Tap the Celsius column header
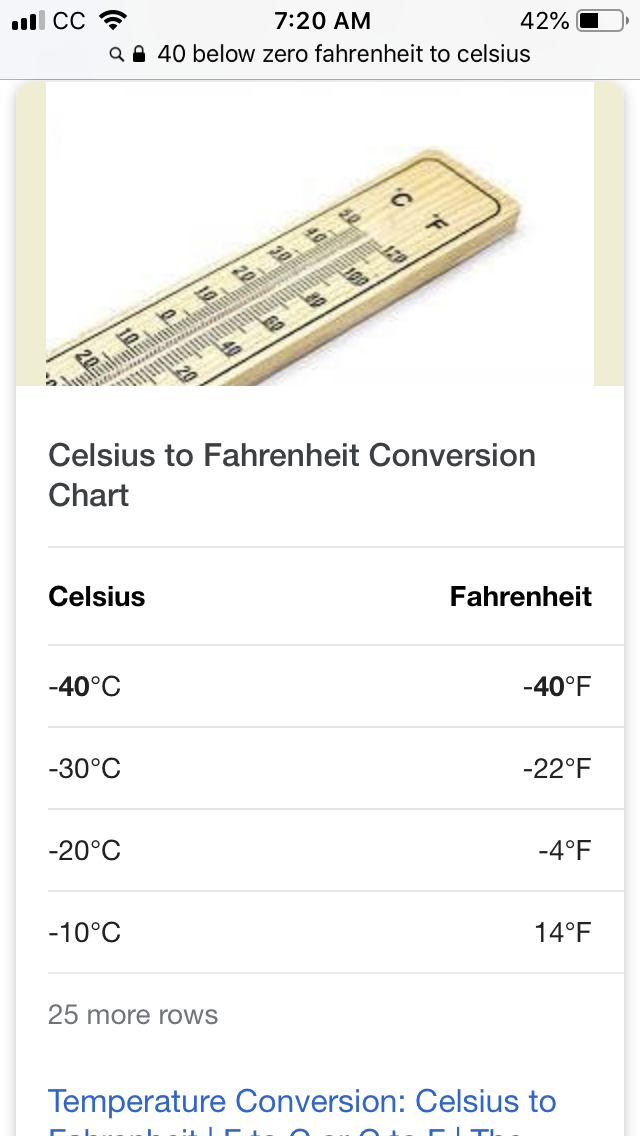This screenshot has height=1136, width=640. click(x=97, y=597)
